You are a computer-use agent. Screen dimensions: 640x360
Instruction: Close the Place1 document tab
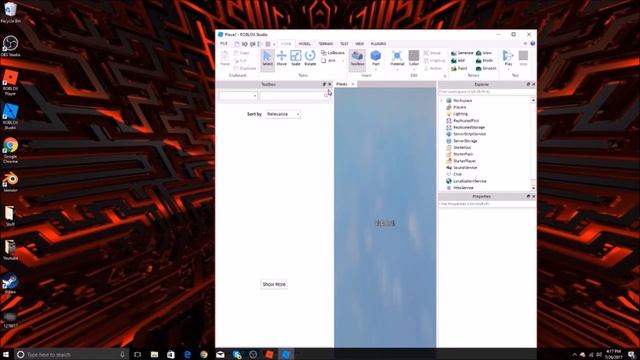[x=353, y=84]
